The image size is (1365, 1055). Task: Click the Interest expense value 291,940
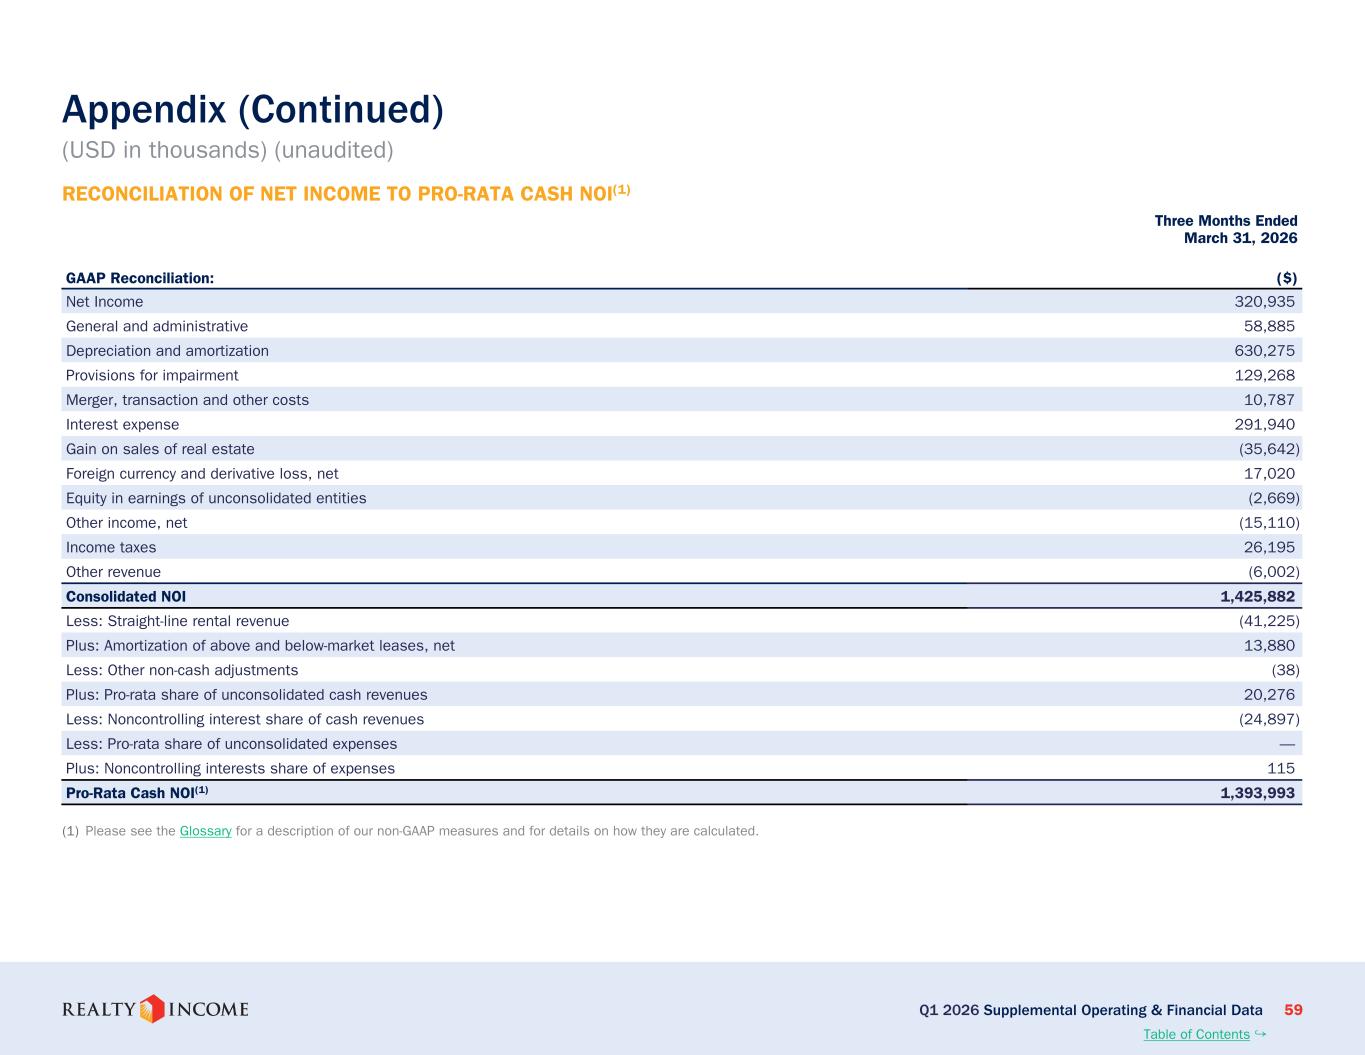(x=1264, y=424)
